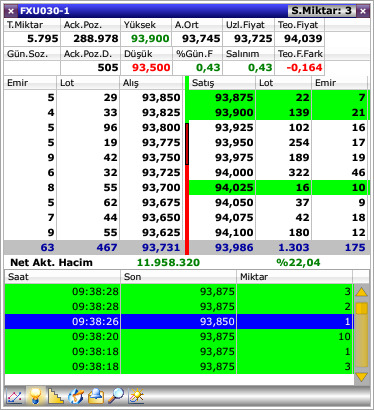
Task: Toggle the light bulb icon in toolbar
Action: pyautogui.click(x=36, y=397)
